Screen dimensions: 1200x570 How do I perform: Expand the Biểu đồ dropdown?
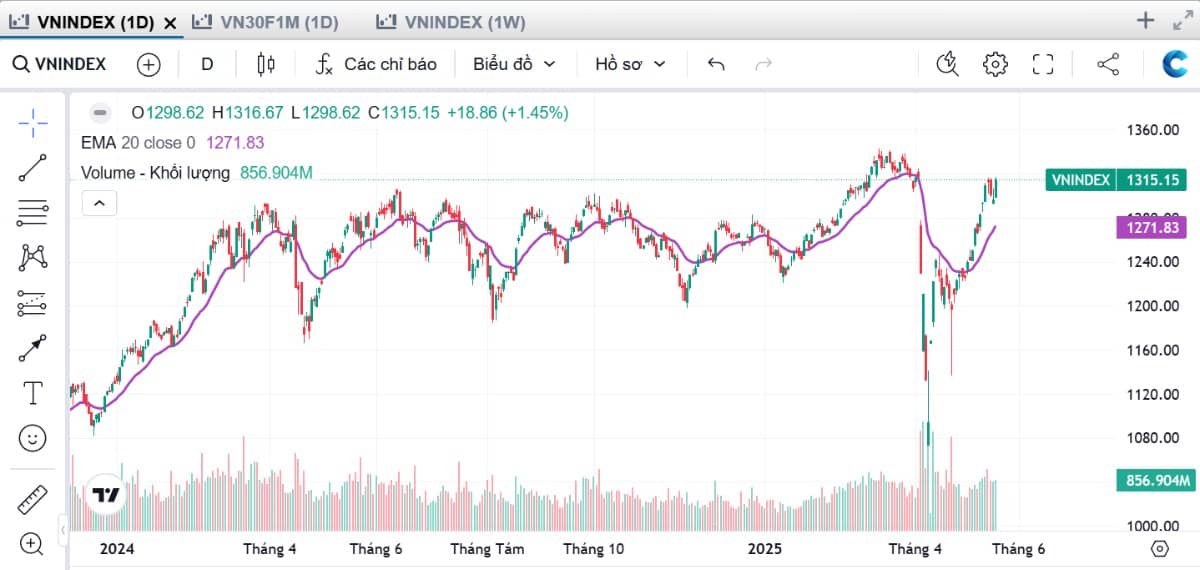(x=514, y=64)
